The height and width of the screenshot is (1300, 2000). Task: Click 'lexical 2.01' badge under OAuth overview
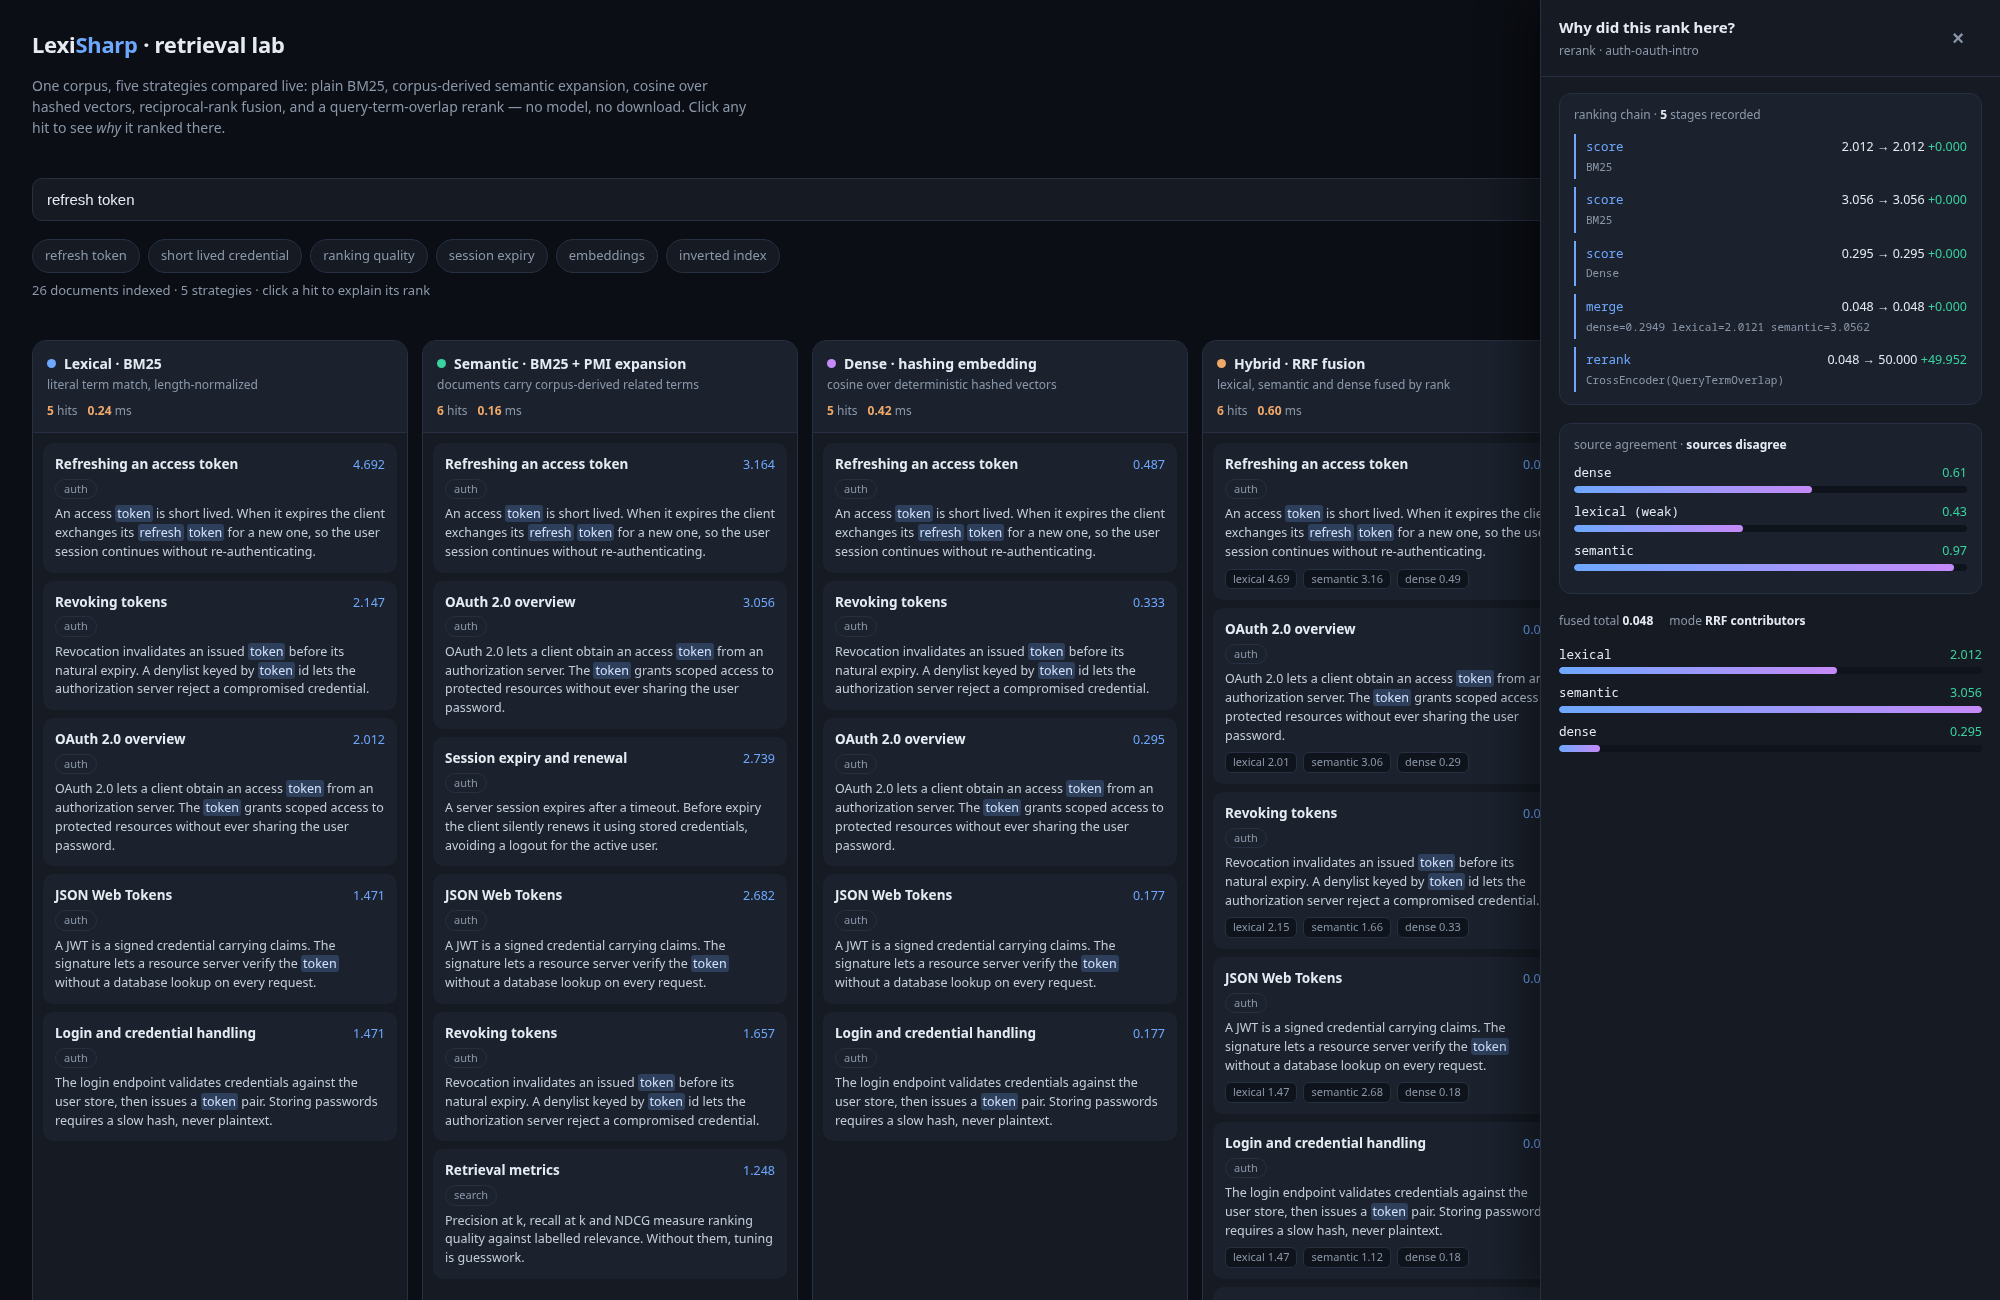[x=1261, y=762]
